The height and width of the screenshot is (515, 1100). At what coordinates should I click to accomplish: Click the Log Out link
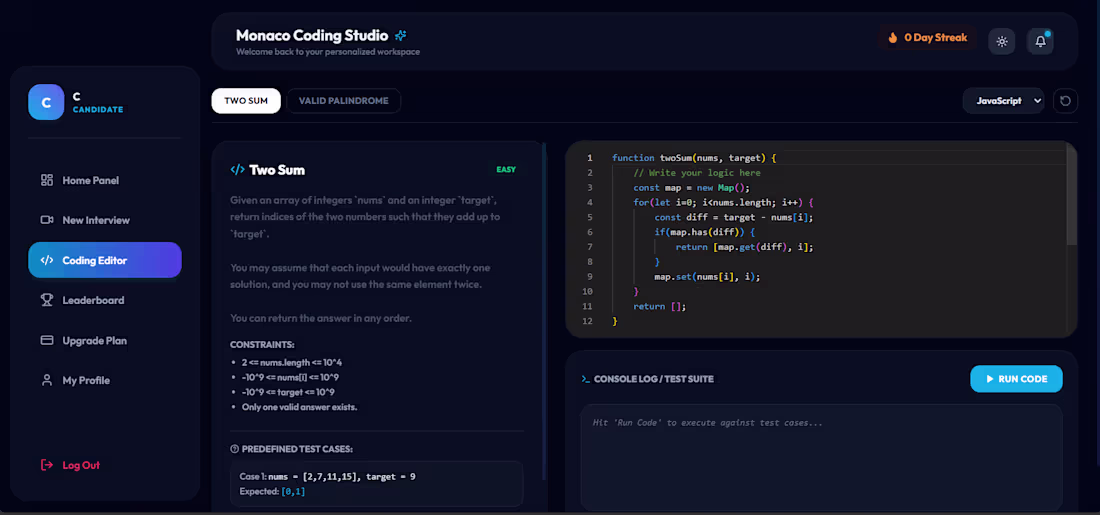coord(81,465)
